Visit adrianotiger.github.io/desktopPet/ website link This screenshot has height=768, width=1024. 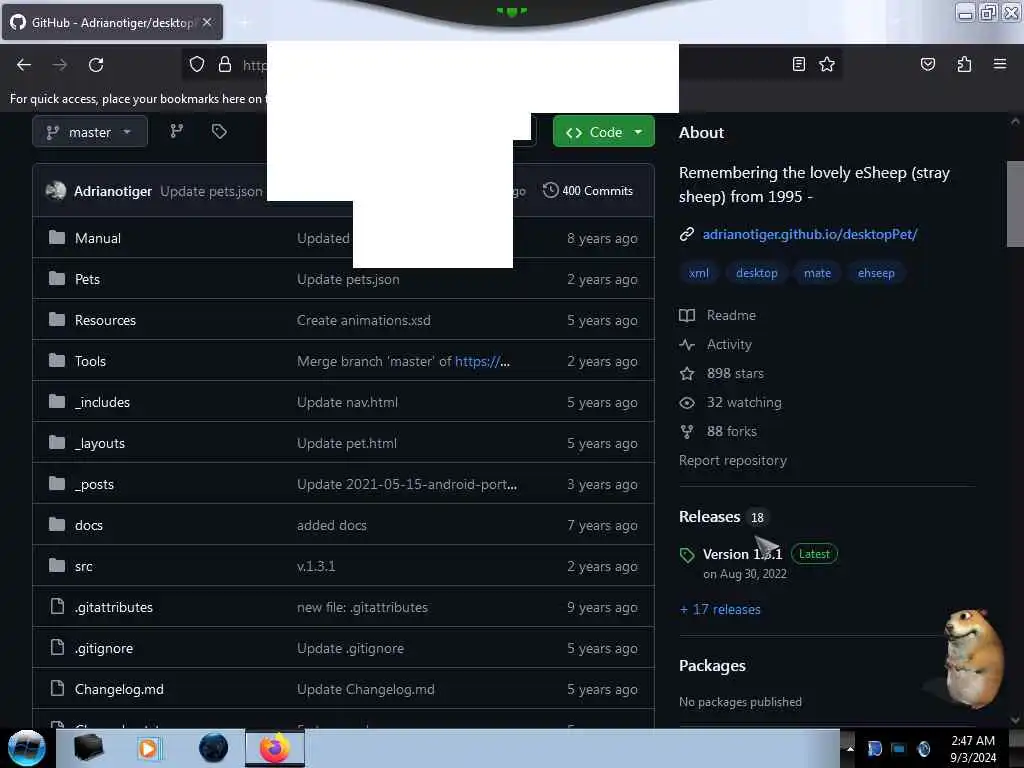pos(810,234)
